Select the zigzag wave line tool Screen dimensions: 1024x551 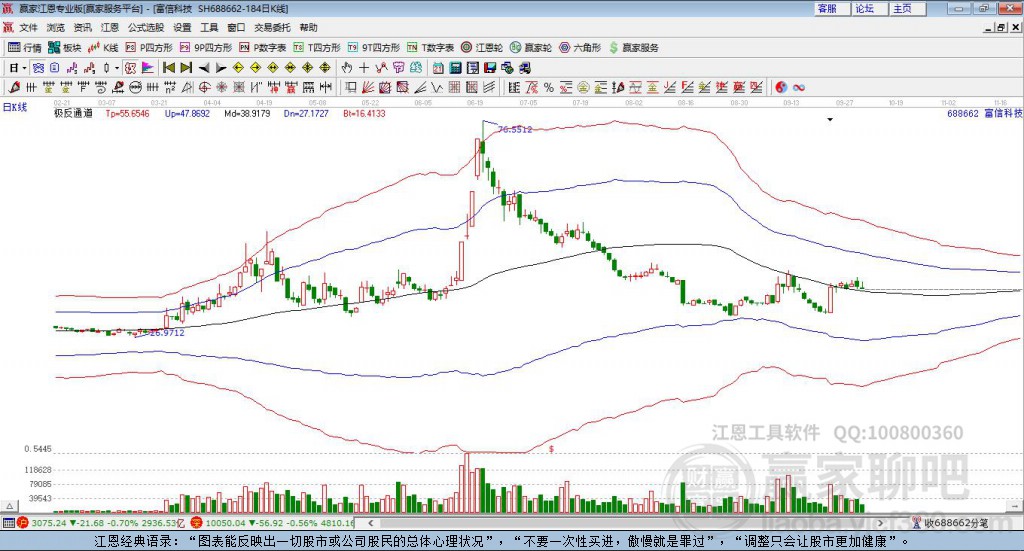click(x=436, y=87)
